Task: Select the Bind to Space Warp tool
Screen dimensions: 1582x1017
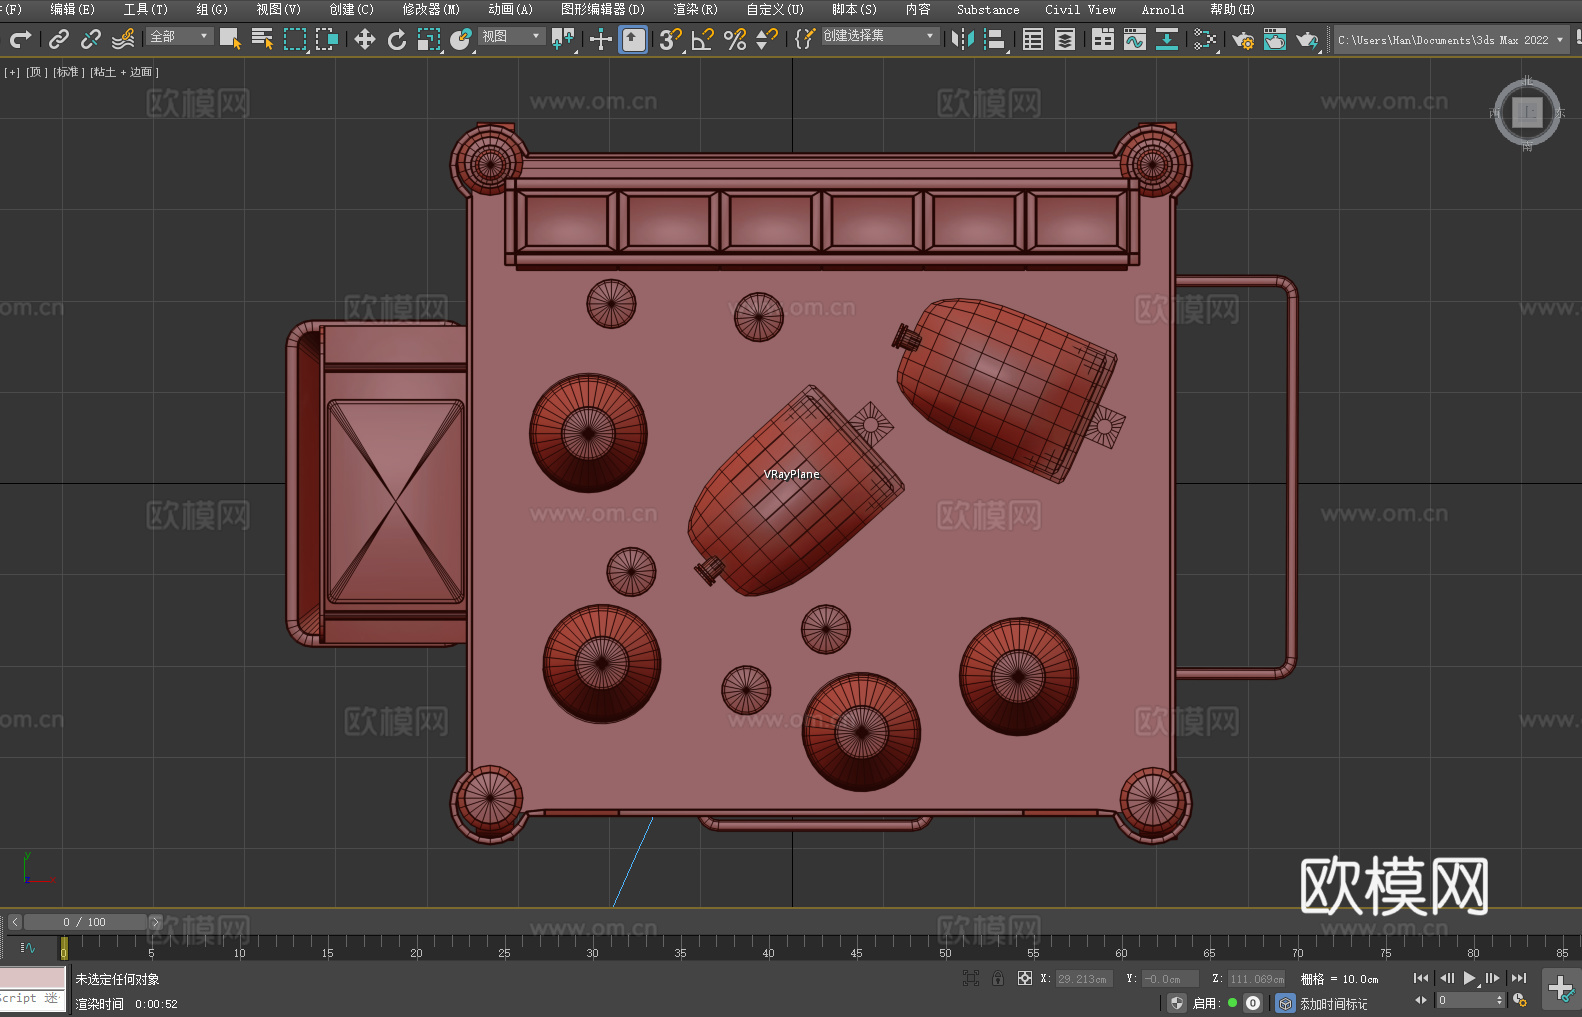Action: (123, 39)
